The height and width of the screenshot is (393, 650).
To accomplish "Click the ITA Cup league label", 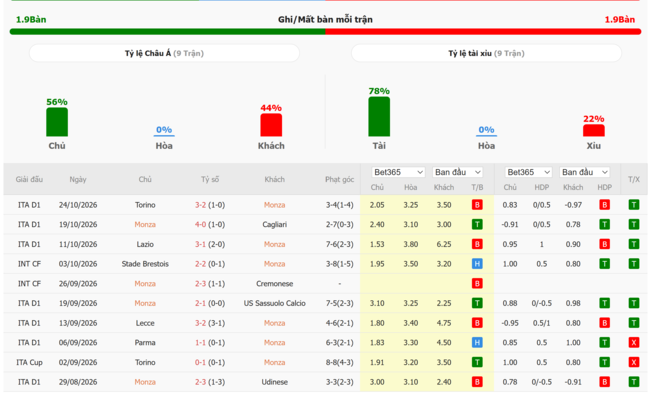I will coord(29,362).
